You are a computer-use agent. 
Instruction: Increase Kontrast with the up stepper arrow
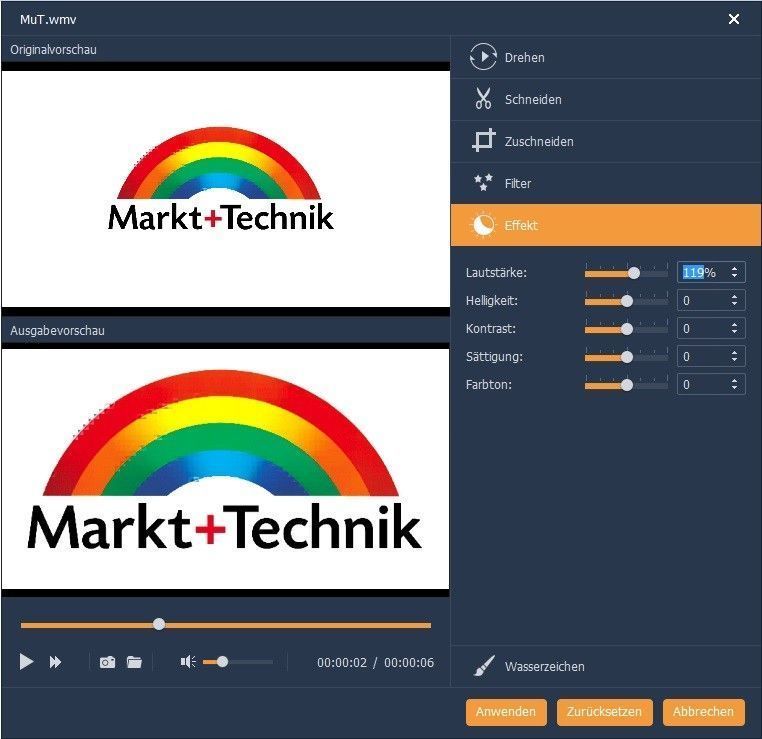click(734, 325)
